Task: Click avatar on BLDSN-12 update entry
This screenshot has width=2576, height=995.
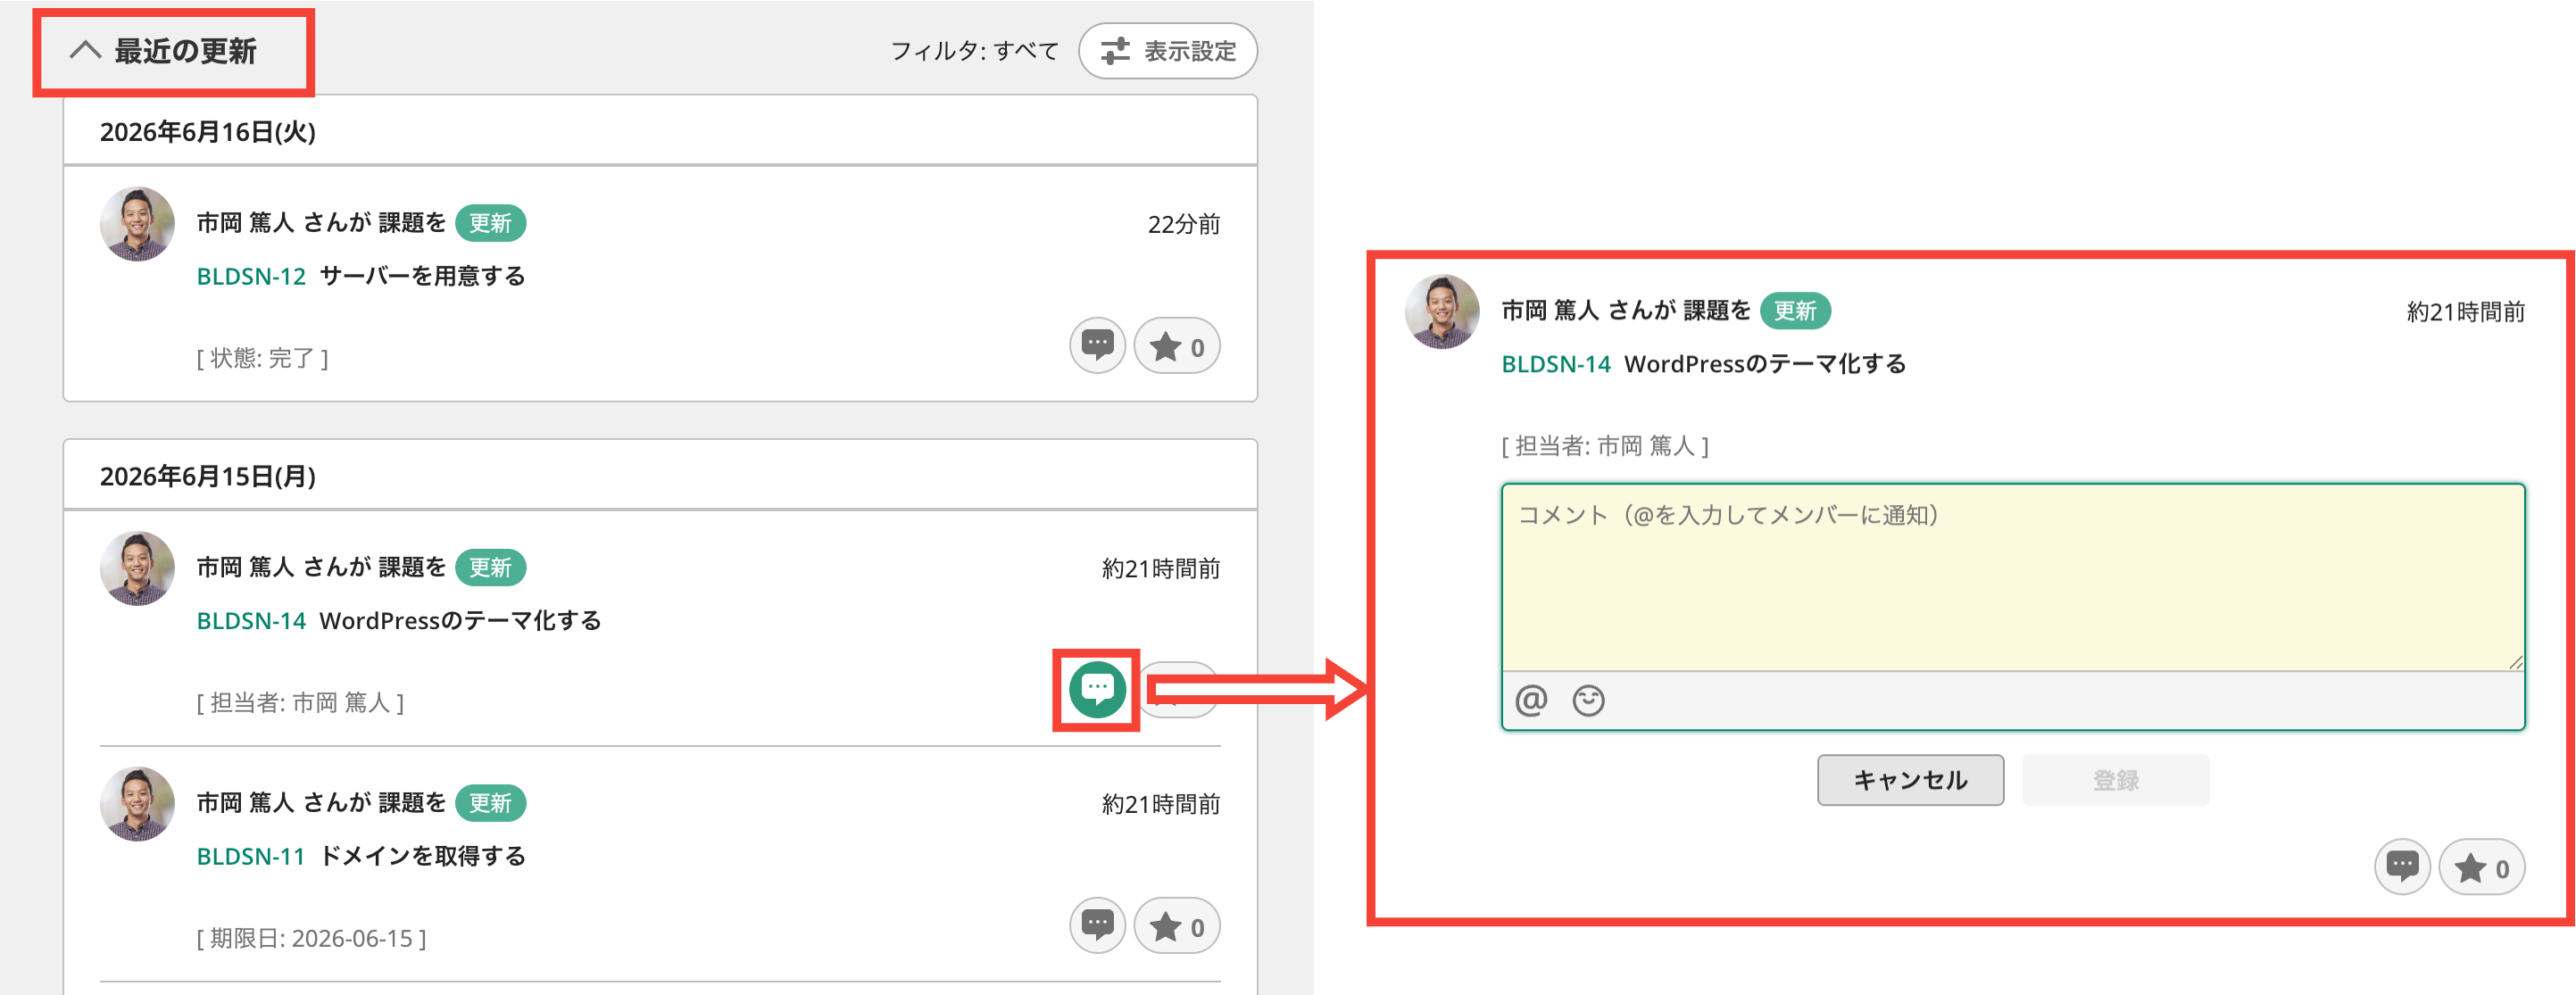Action: coord(137,224)
